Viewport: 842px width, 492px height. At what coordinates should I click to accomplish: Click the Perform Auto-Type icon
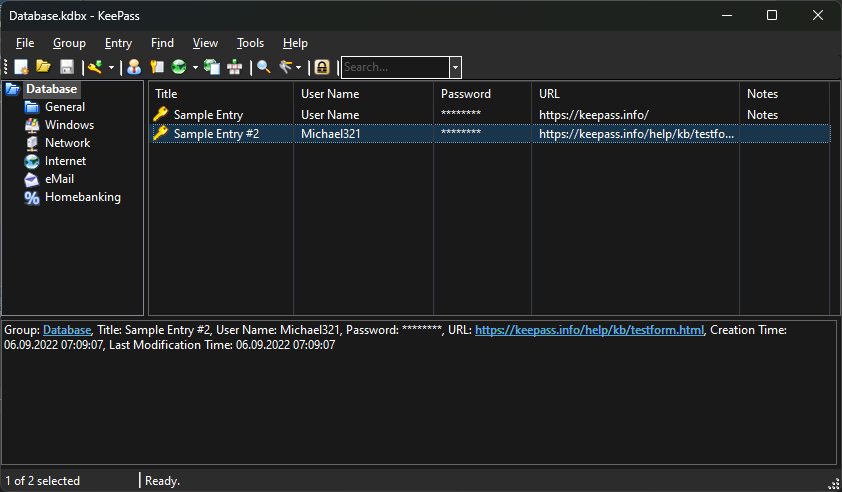[x=235, y=67]
